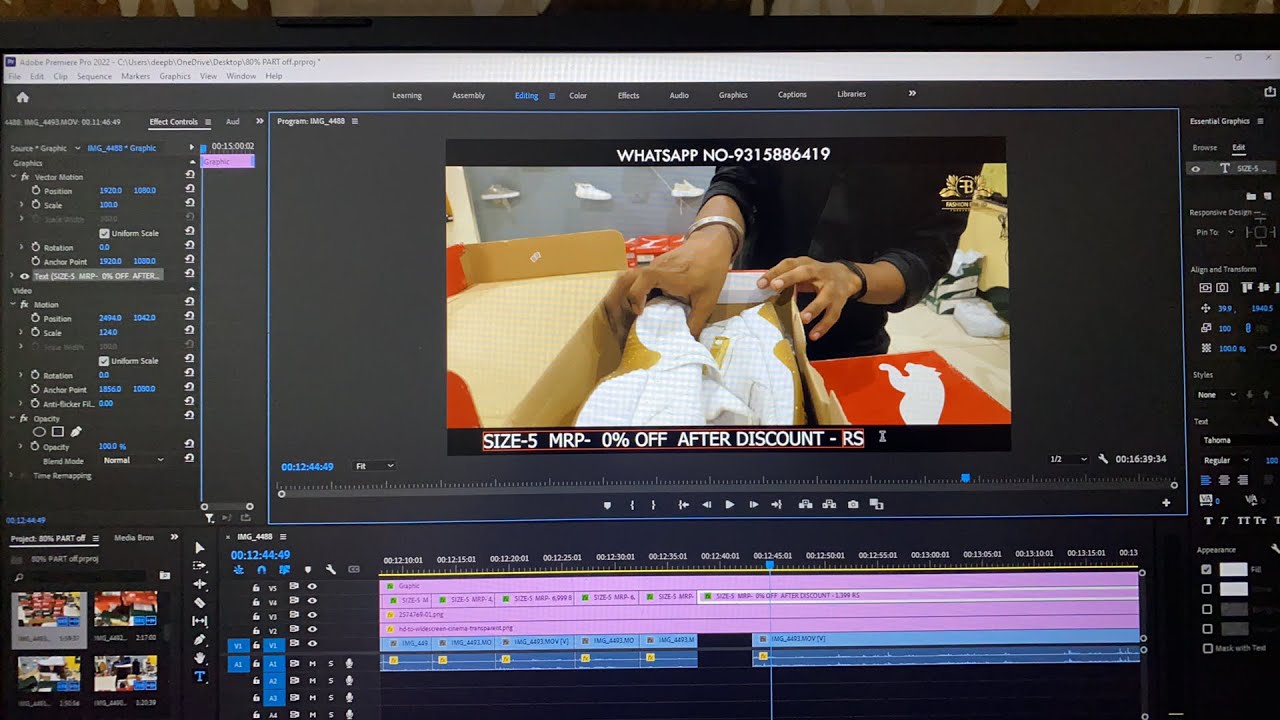The image size is (1280, 720).
Task: Click rectangle mask tool under Opacity
Action: [58, 432]
